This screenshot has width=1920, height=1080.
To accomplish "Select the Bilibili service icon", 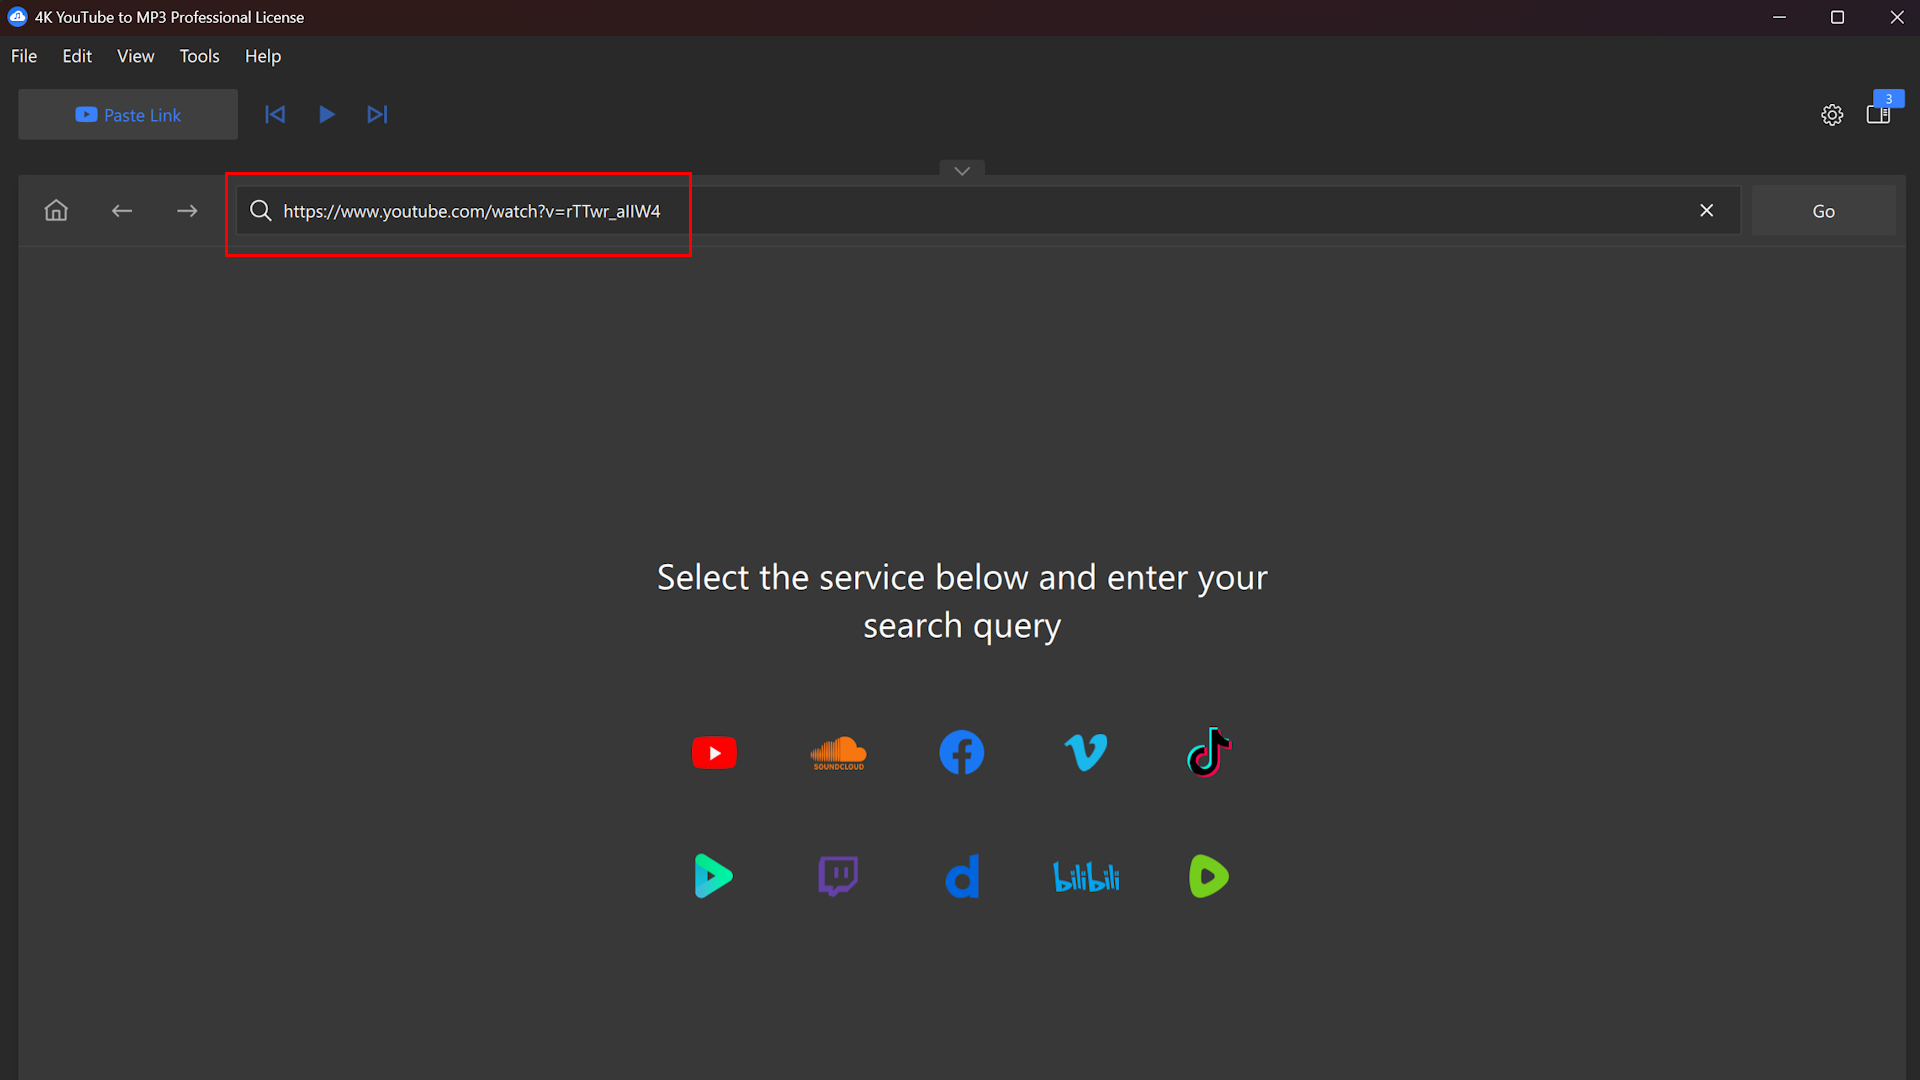I will 1086,877.
